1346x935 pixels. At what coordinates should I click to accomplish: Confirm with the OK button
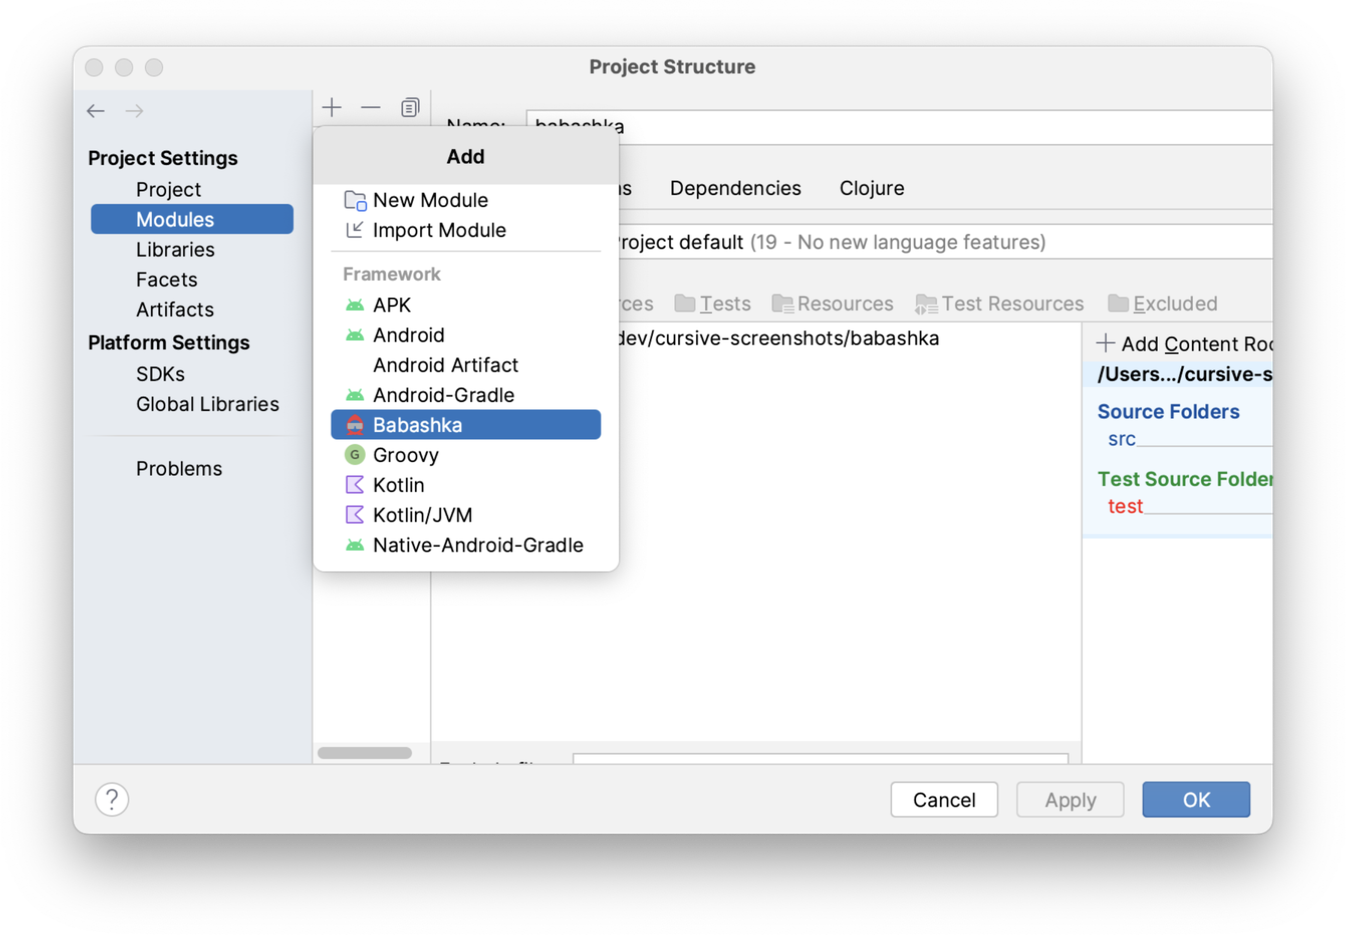[x=1196, y=799]
